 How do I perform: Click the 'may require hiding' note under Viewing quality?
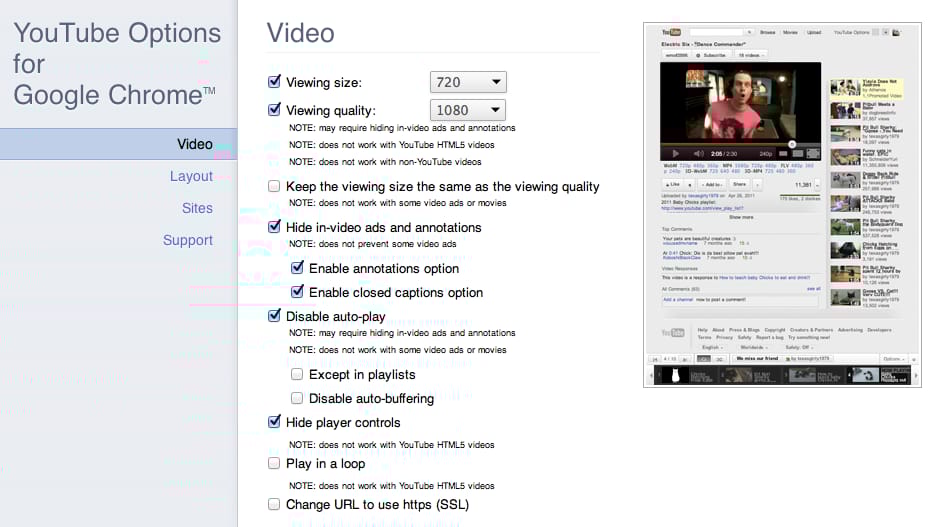[402, 128]
